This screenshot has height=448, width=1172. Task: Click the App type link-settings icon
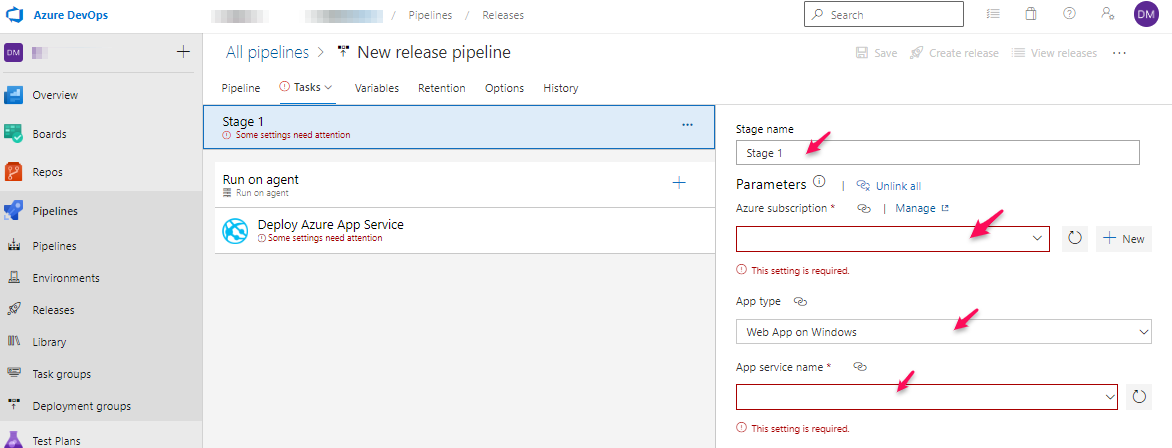tap(801, 301)
